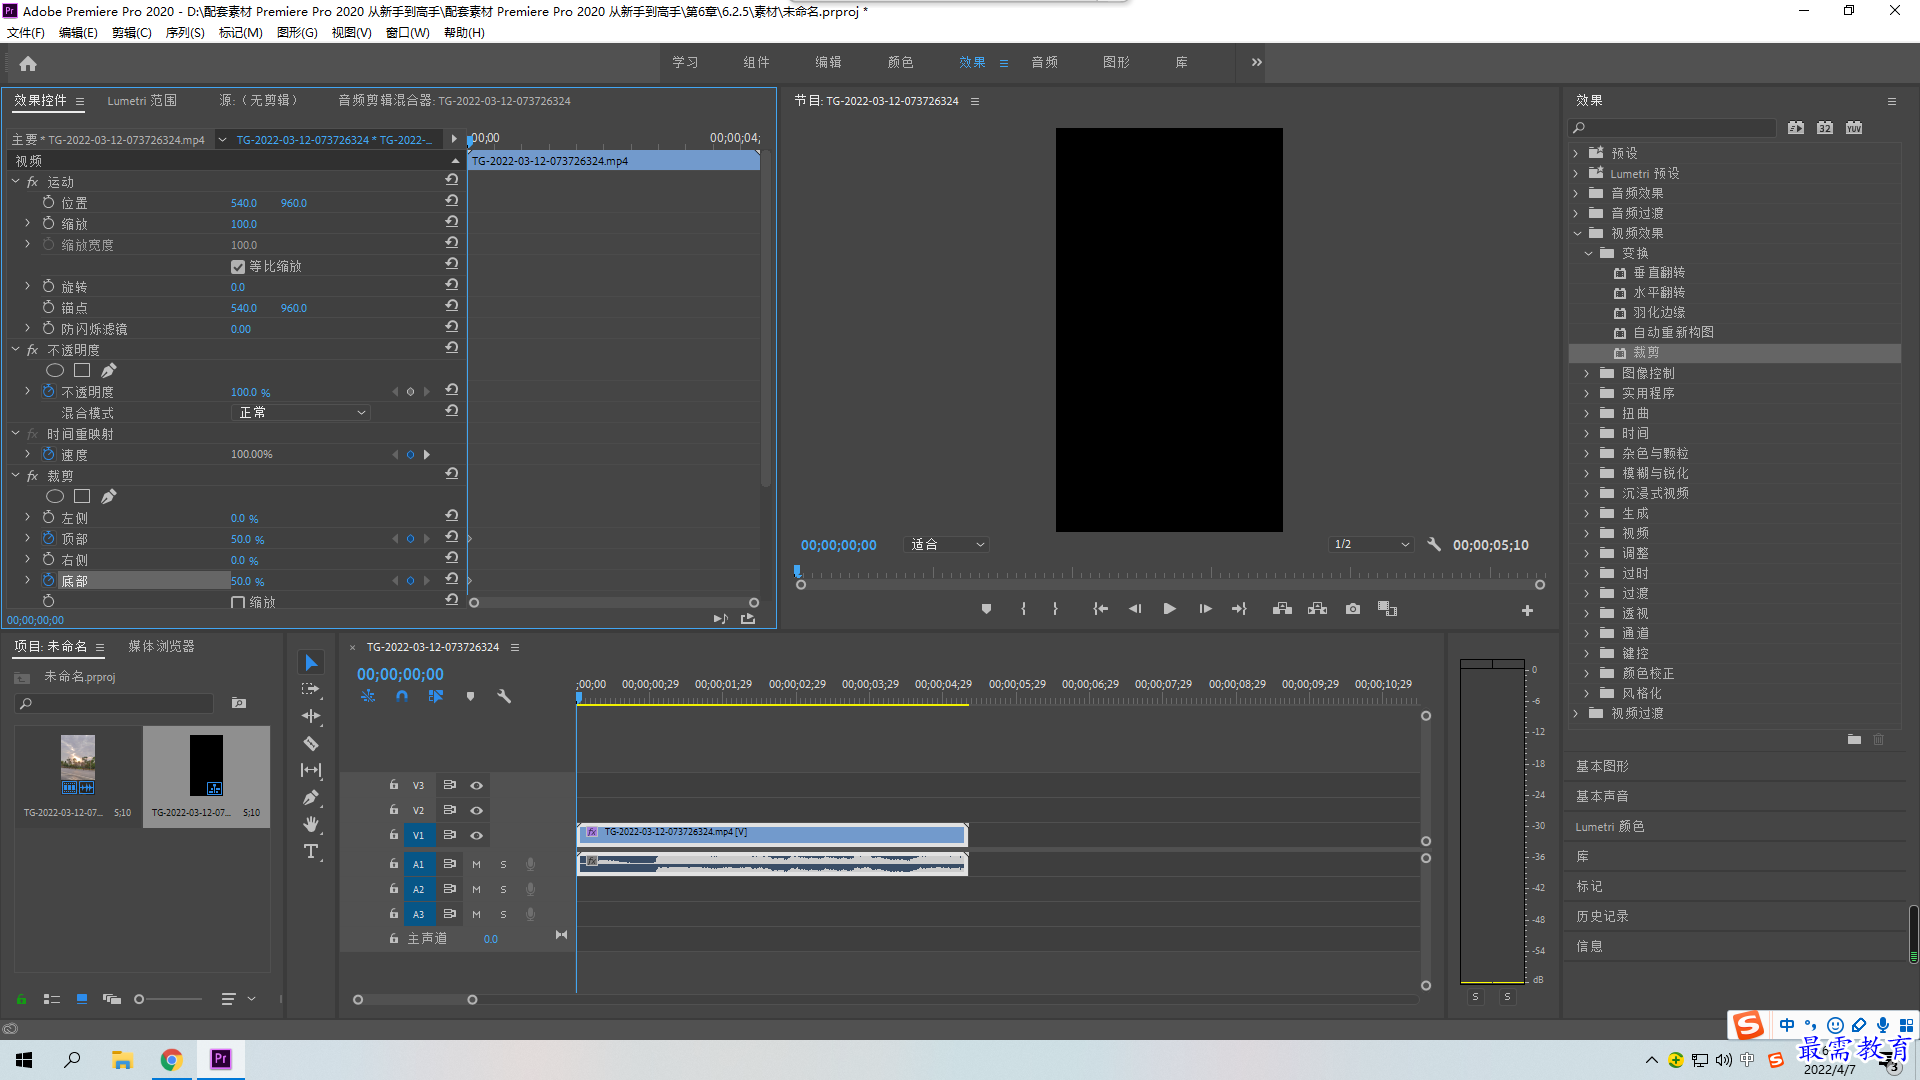This screenshot has width=1920, height=1080.
Task: Click New Bin icon in Effects panel
Action: [x=1854, y=740]
